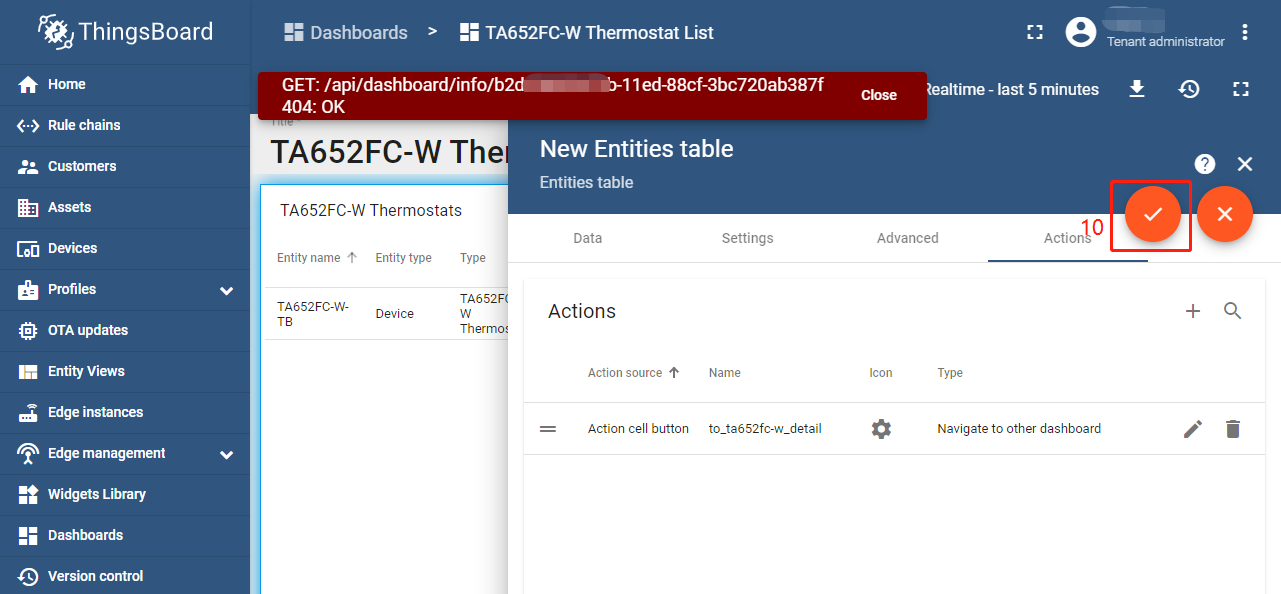
Task: Open OTA updates page
Action: coord(125,330)
